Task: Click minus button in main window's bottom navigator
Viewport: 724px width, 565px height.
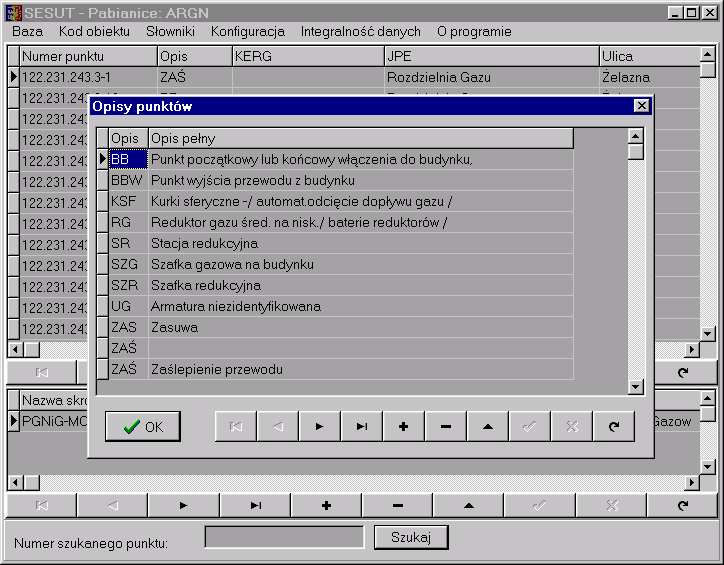Action: click(x=397, y=506)
